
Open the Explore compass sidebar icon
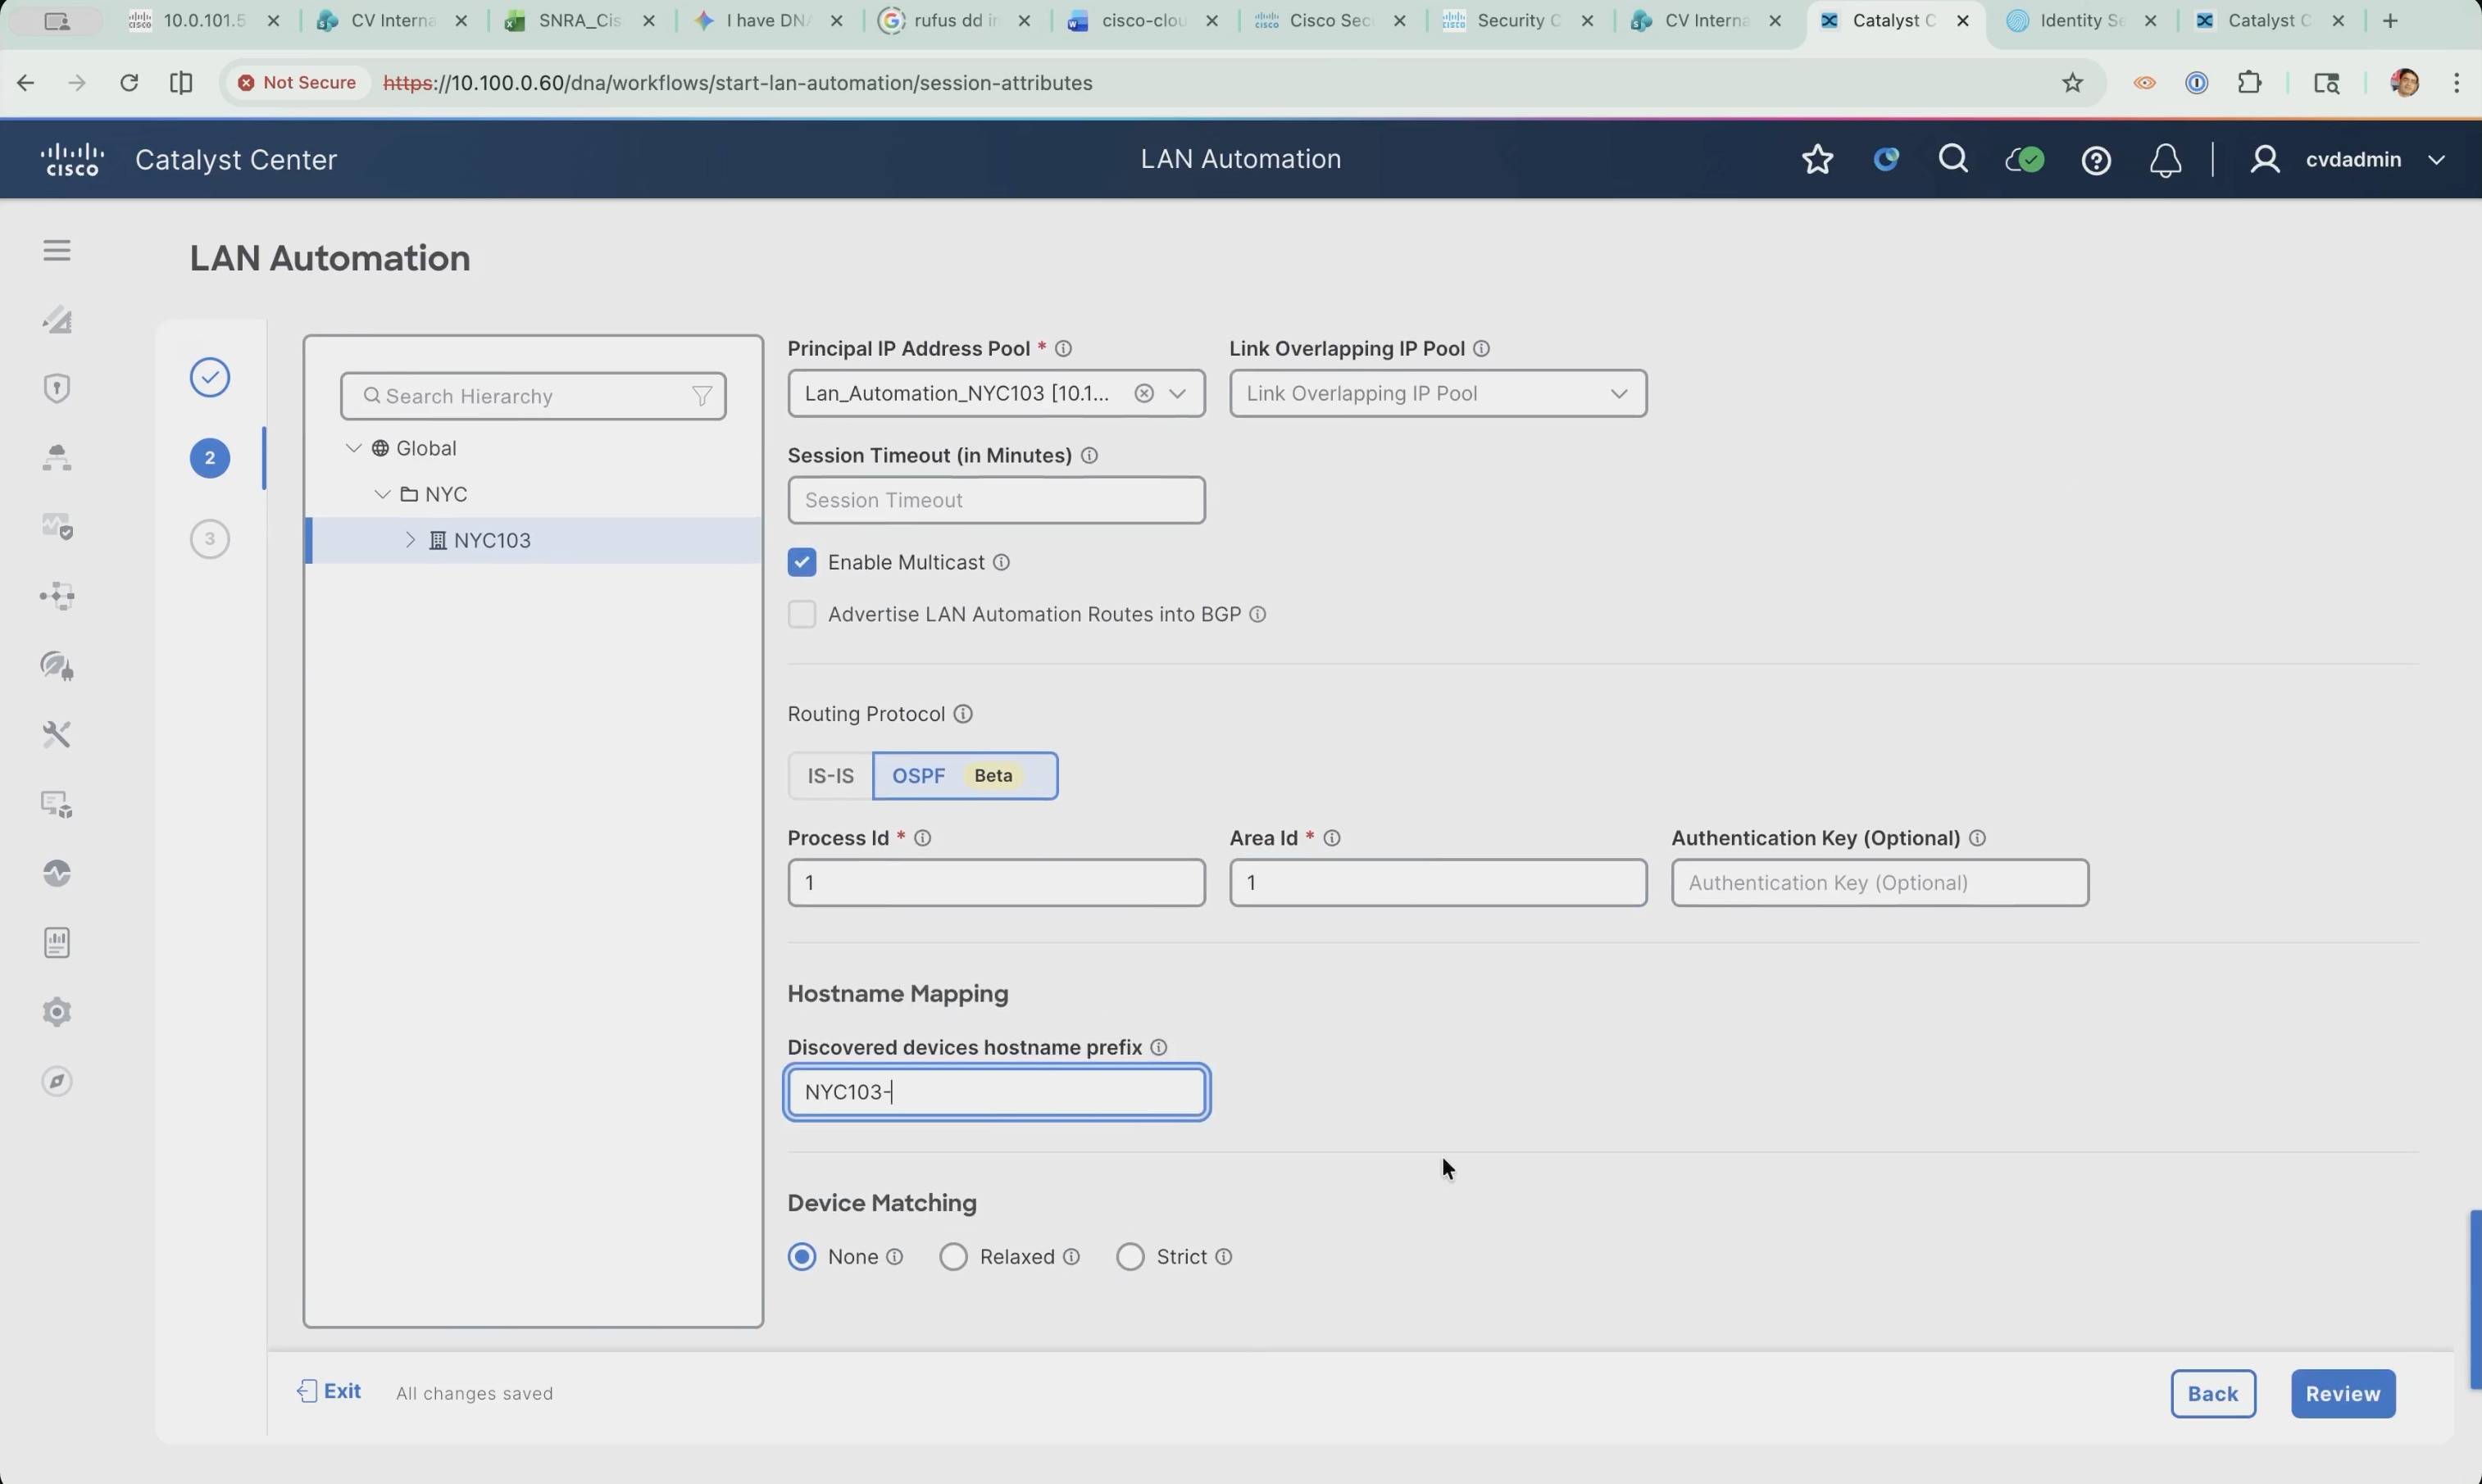click(x=57, y=1081)
